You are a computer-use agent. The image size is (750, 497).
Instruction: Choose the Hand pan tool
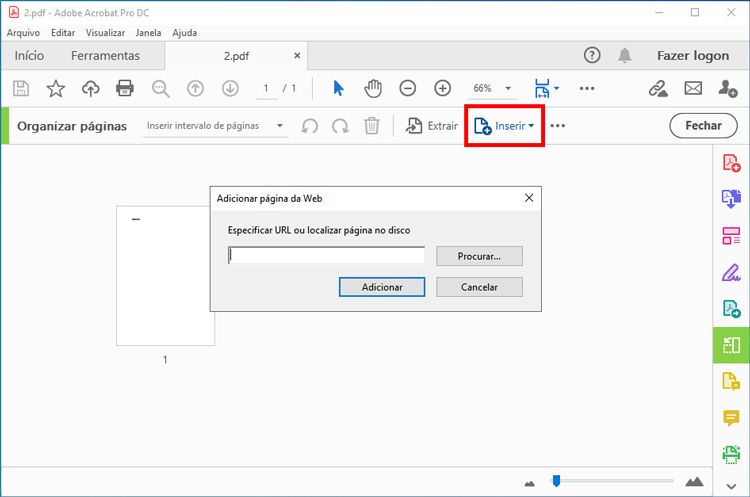373,88
